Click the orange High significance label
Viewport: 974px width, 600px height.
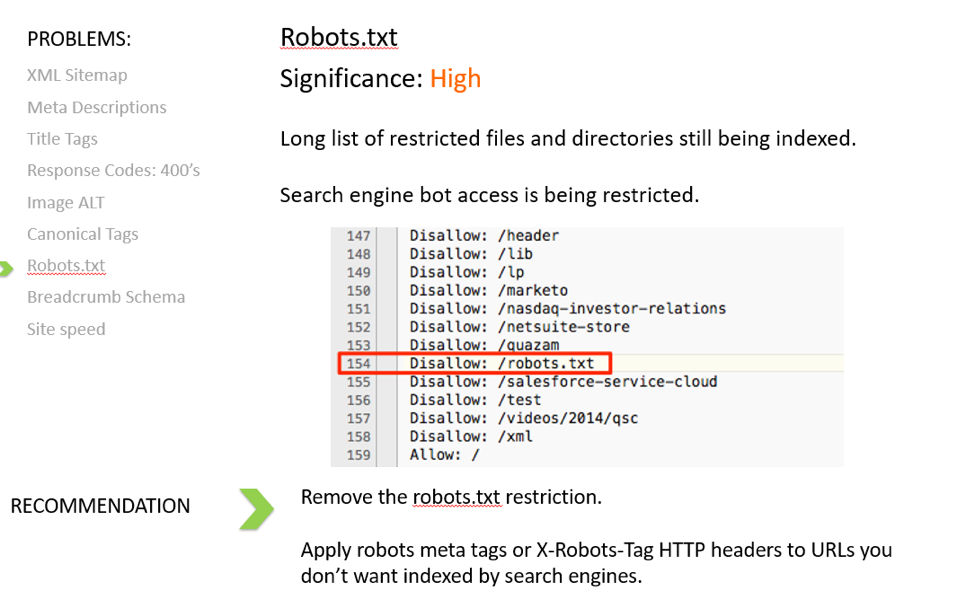pos(455,79)
